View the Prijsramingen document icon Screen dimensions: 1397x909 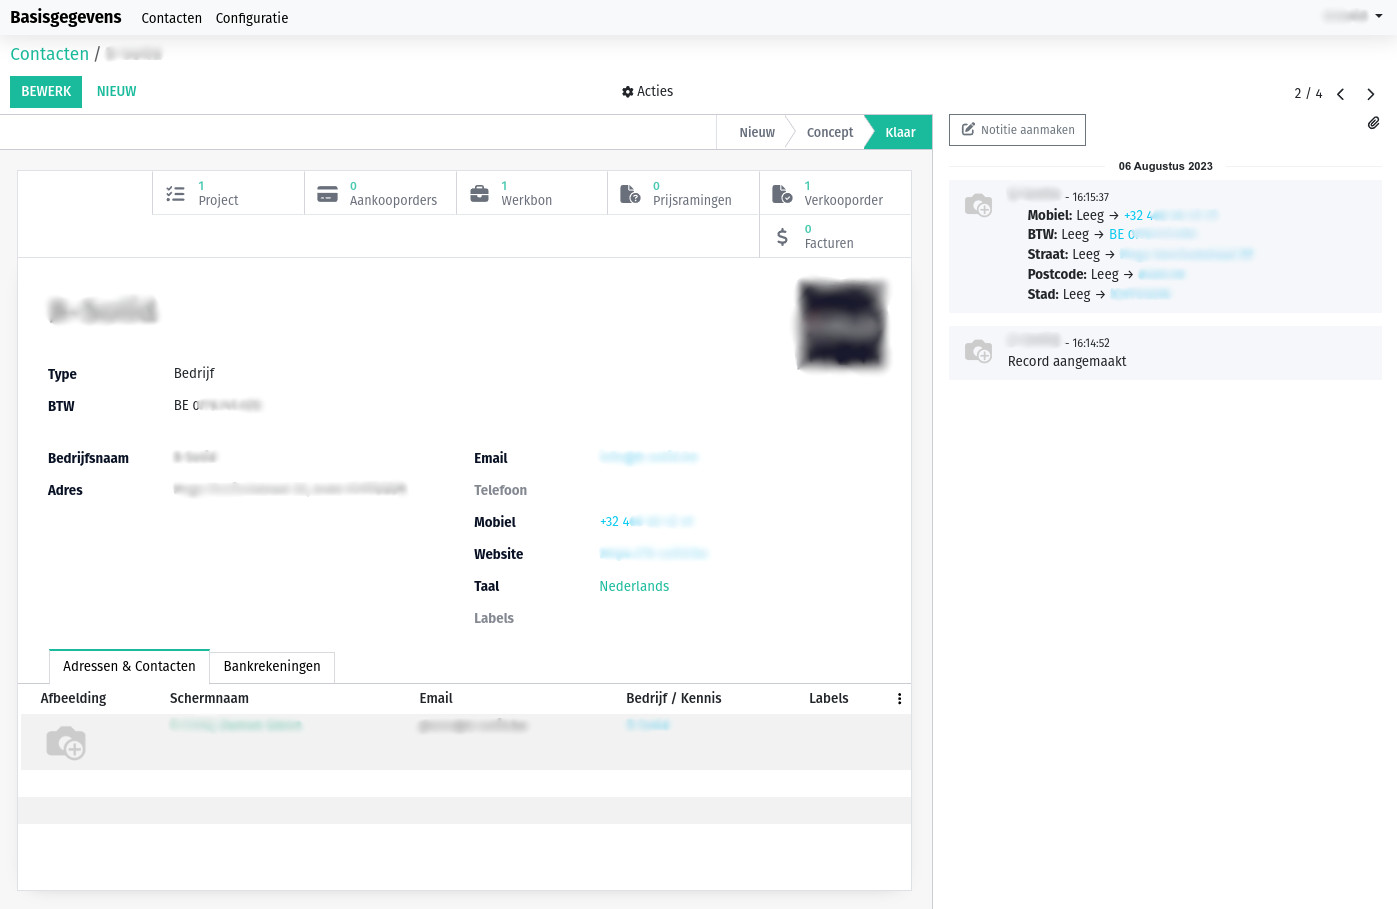(631, 192)
